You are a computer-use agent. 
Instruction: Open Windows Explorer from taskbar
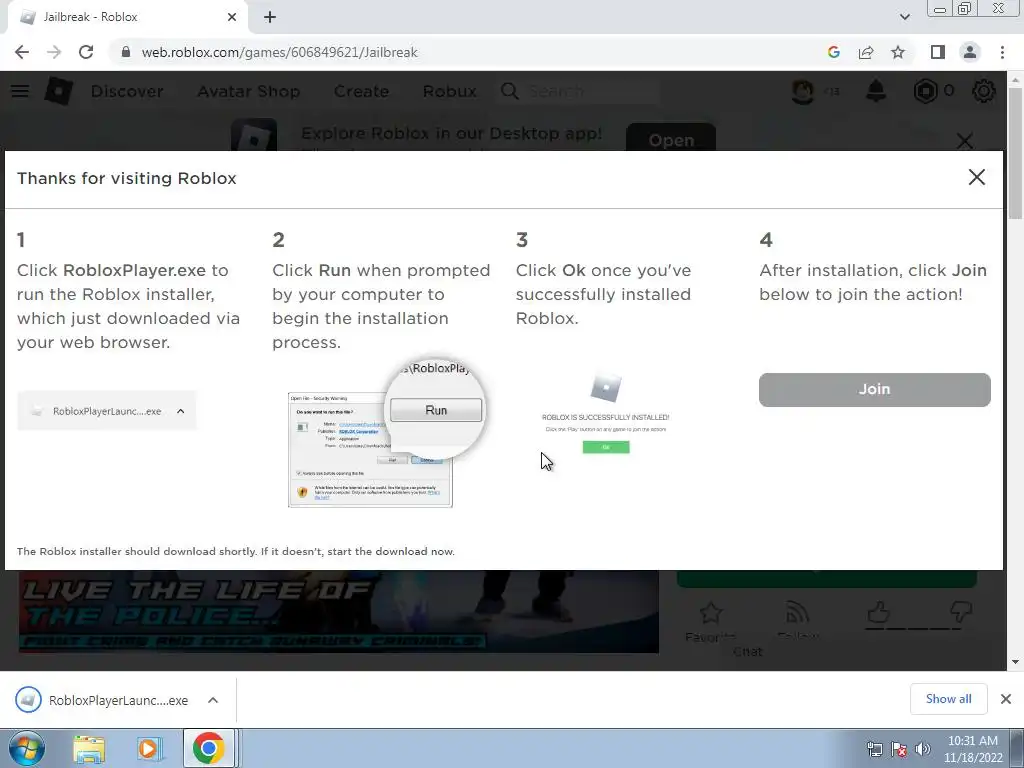point(89,749)
